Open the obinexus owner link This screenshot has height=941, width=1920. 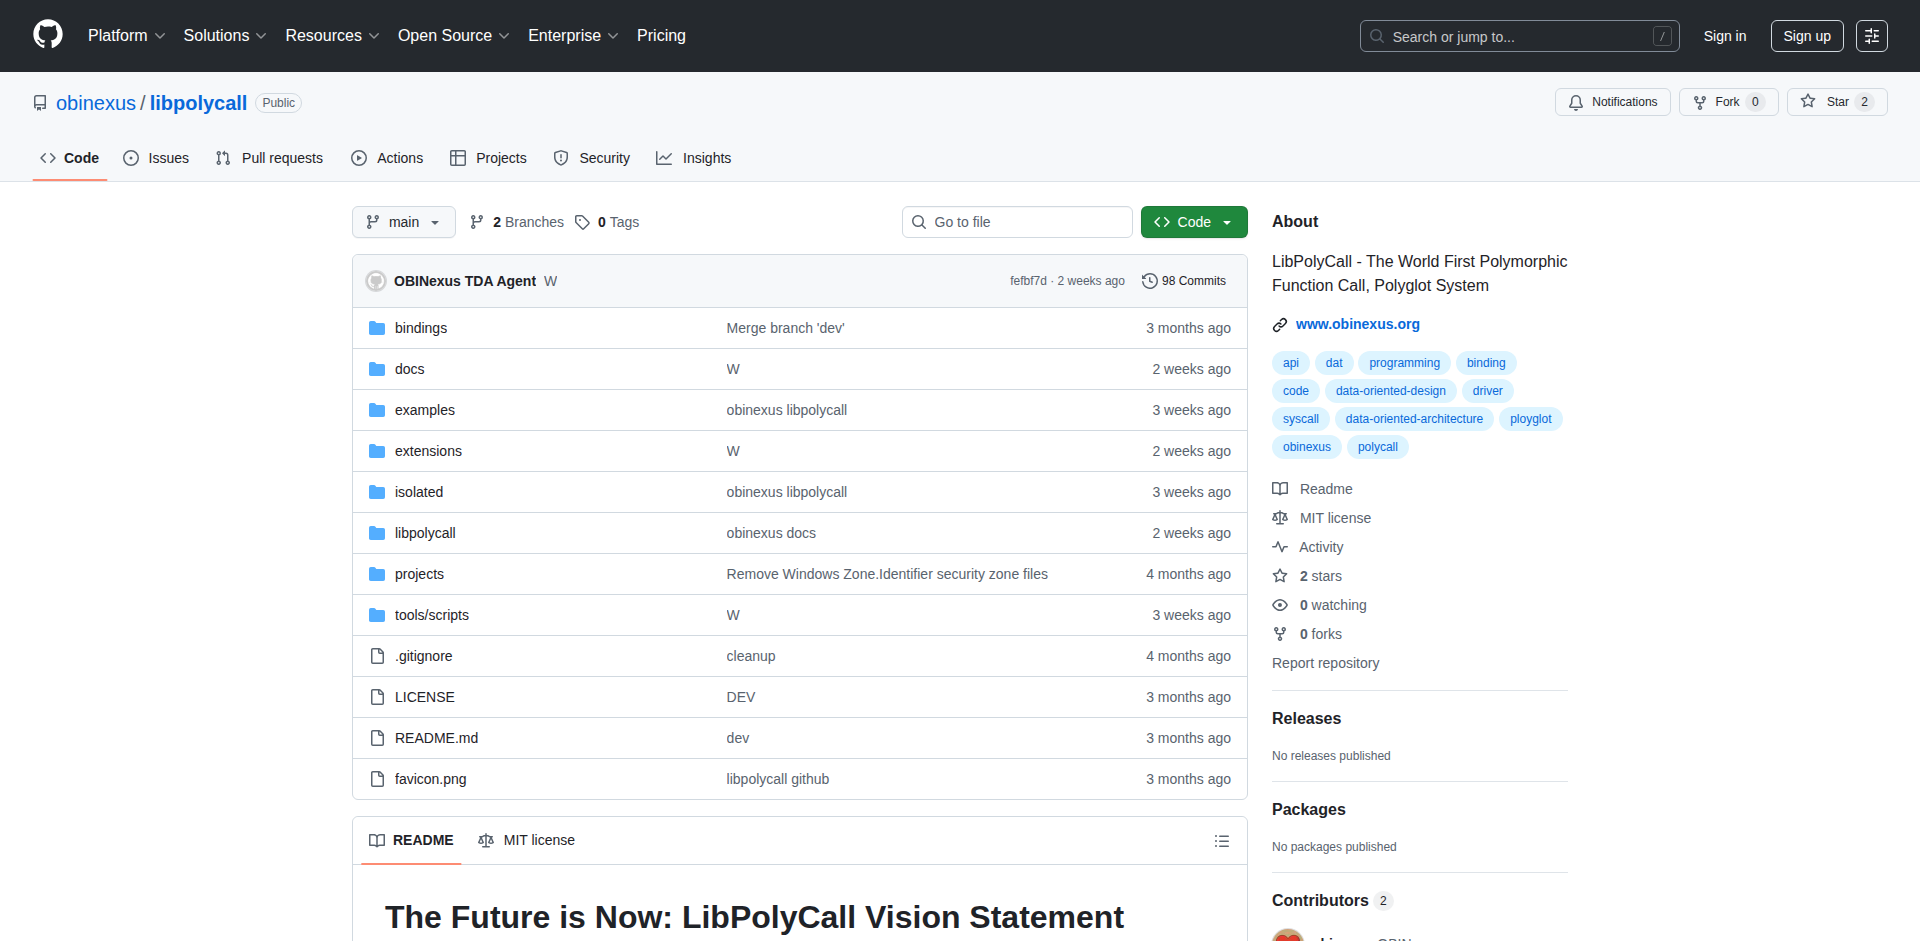coord(96,103)
